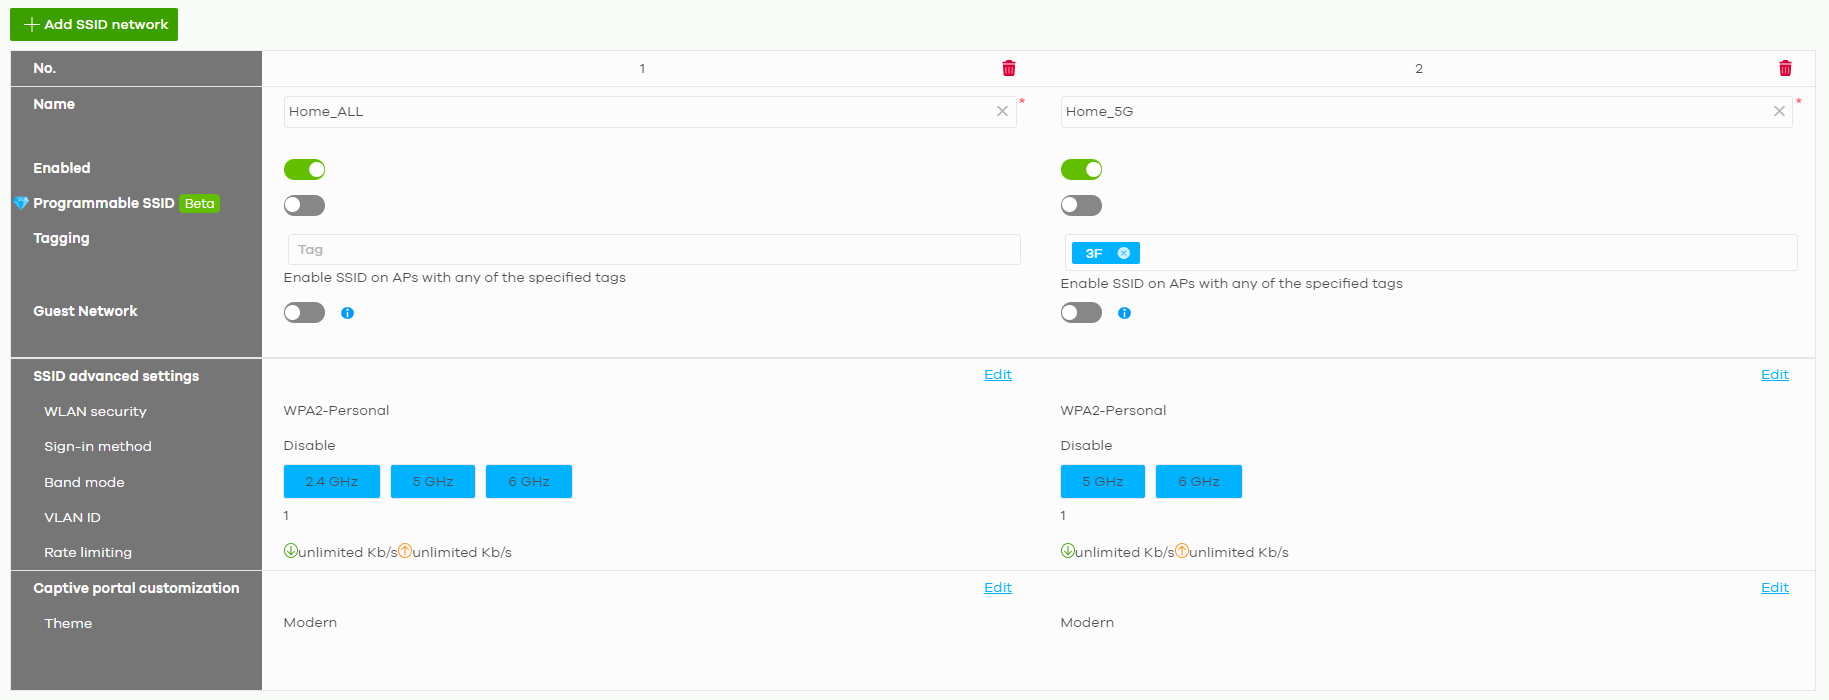Click the Programmable SSID diamond icon
1829x700 pixels.
click(21, 203)
